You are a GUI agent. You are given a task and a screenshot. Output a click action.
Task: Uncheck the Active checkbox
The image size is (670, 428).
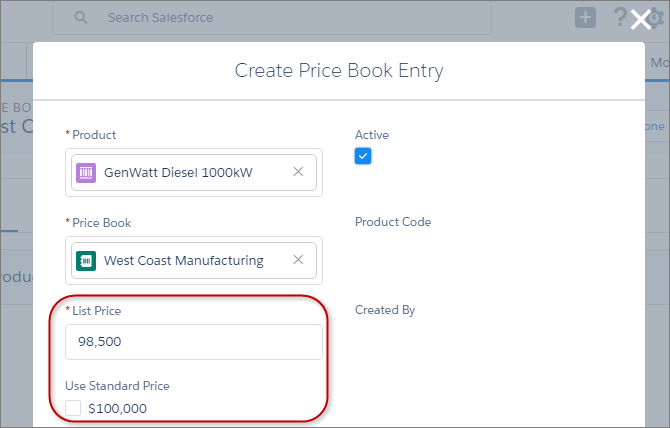tap(363, 156)
